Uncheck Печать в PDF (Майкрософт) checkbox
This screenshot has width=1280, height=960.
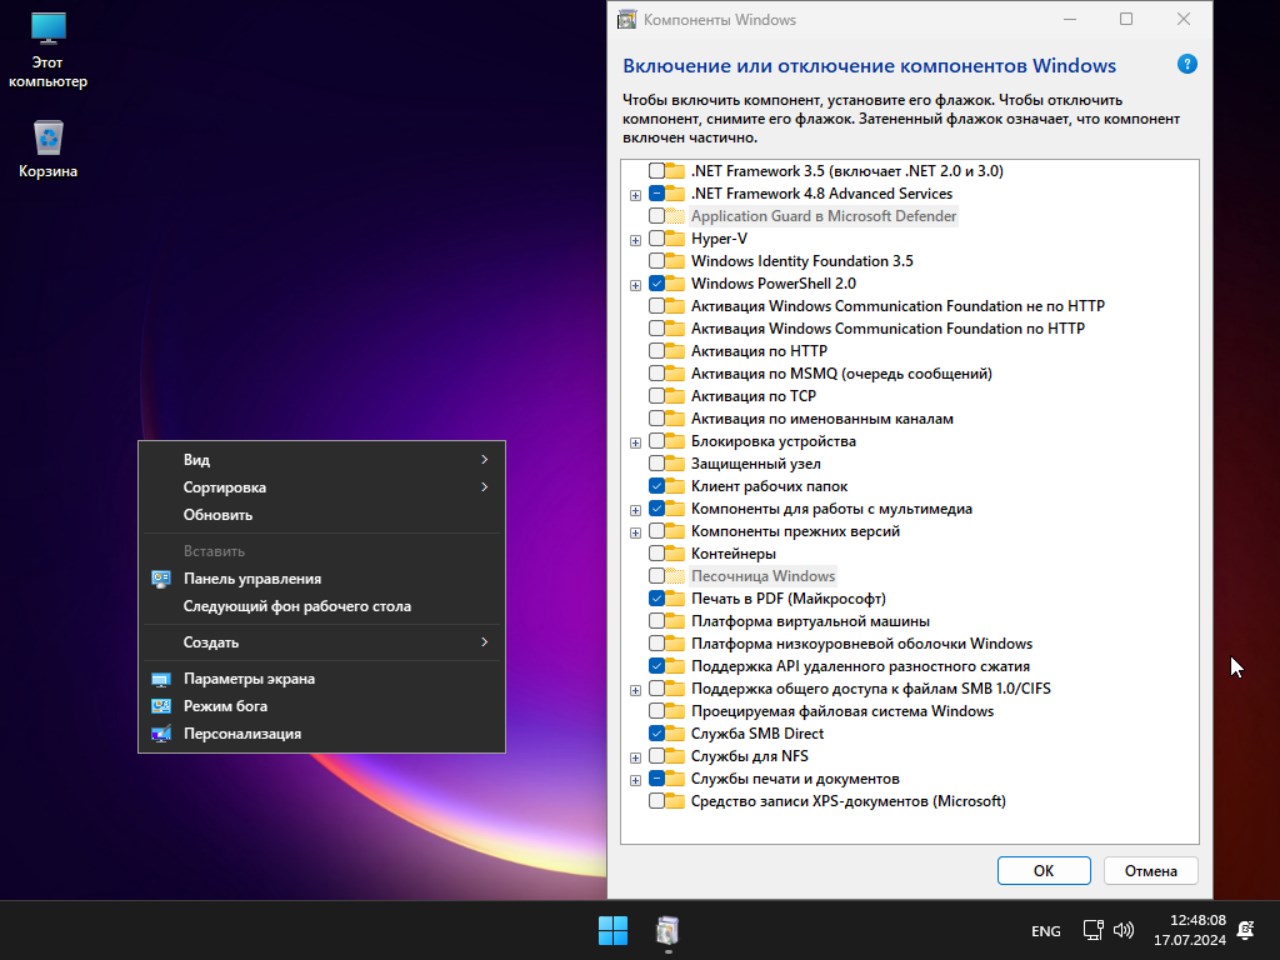coord(656,599)
